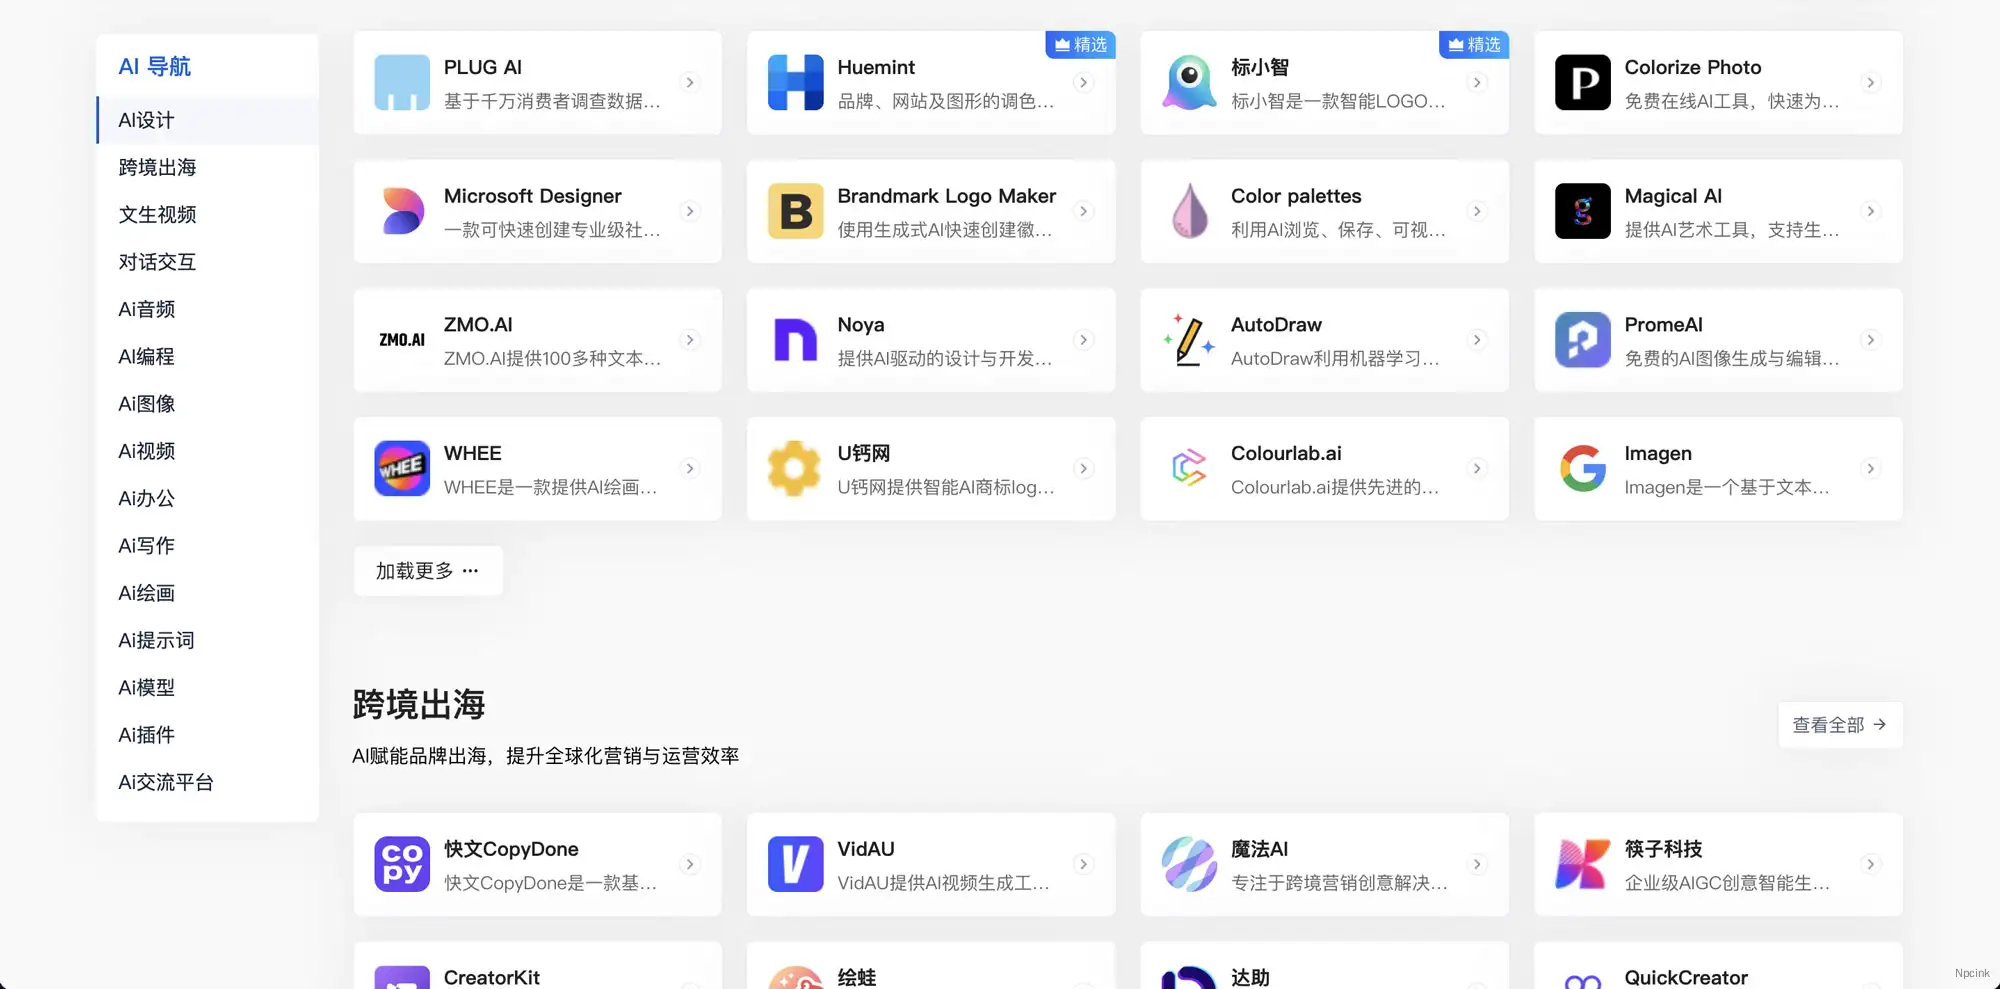Click the 加载更多 button
The width and height of the screenshot is (2000, 989).
click(x=428, y=570)
